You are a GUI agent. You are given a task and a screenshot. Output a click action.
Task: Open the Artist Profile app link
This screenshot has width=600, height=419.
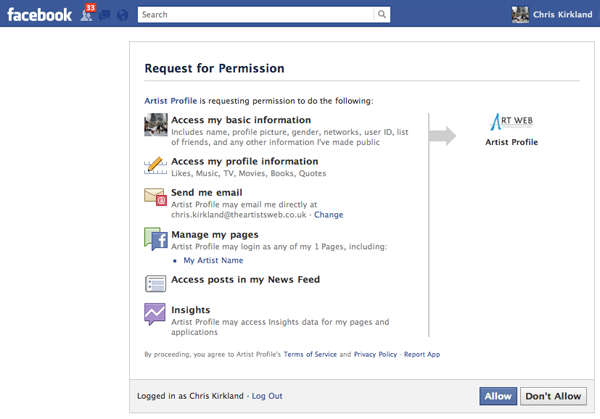(x=171, y=101)
